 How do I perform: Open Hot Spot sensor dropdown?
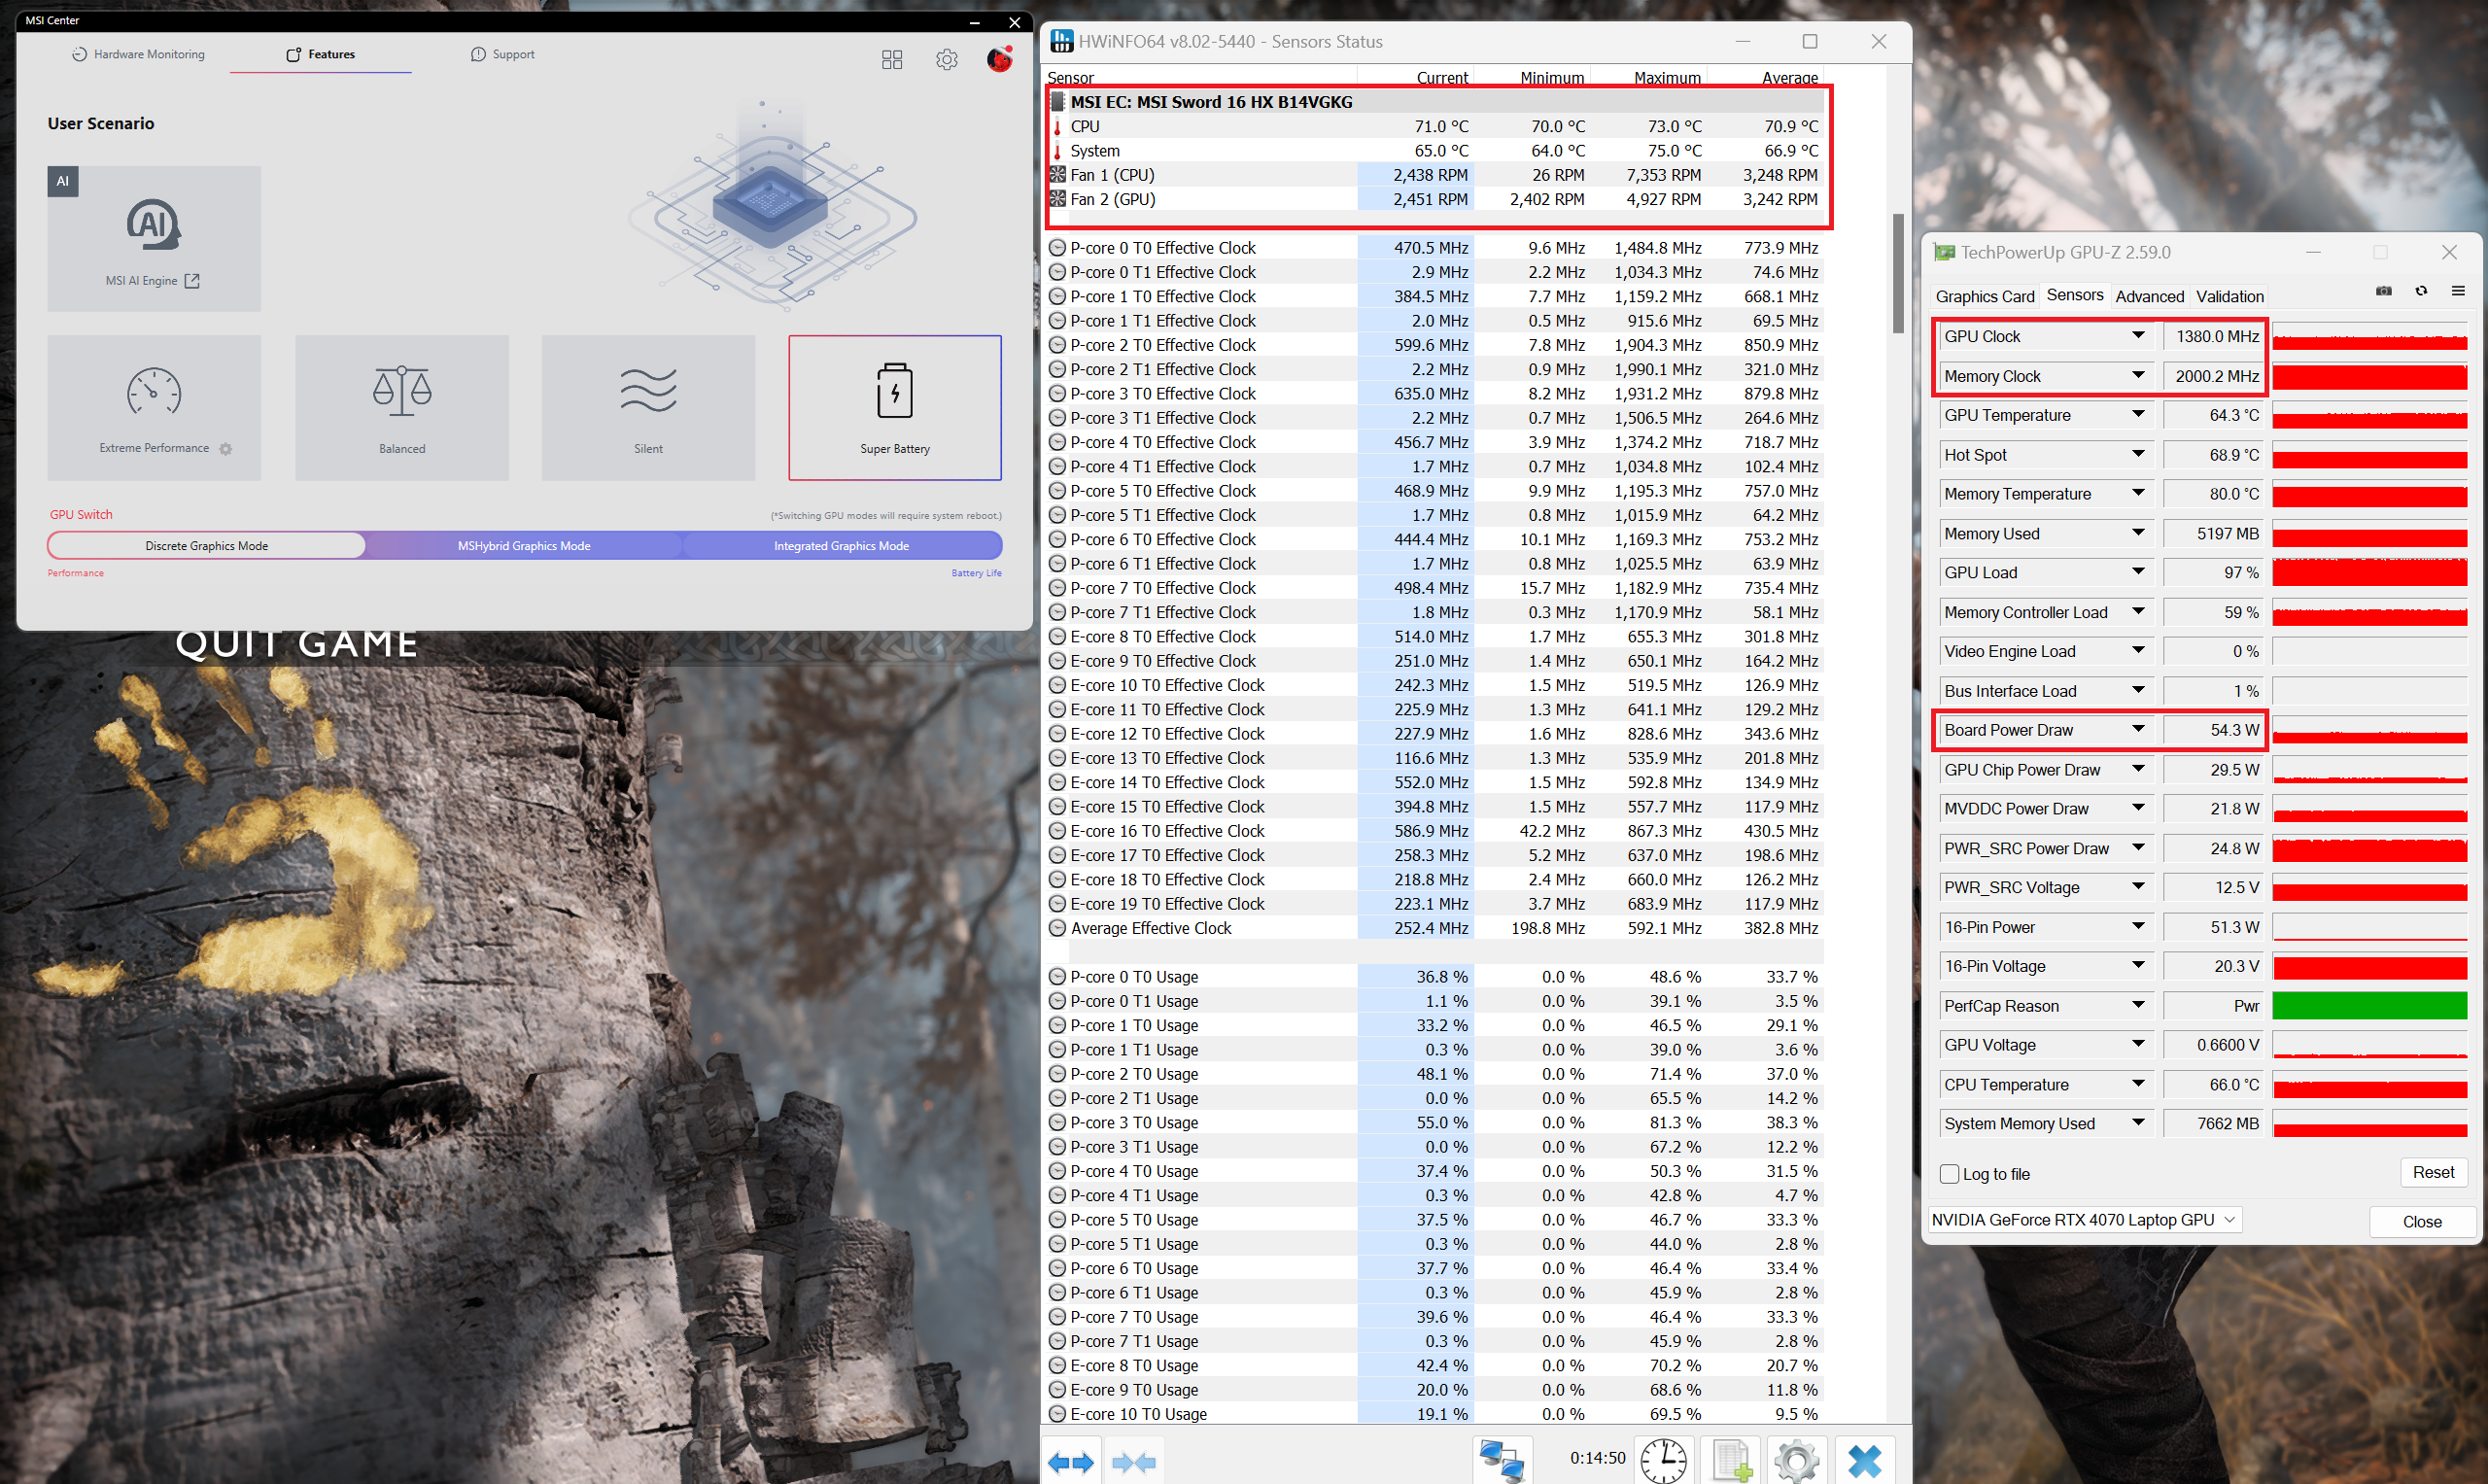[2138, 455]
